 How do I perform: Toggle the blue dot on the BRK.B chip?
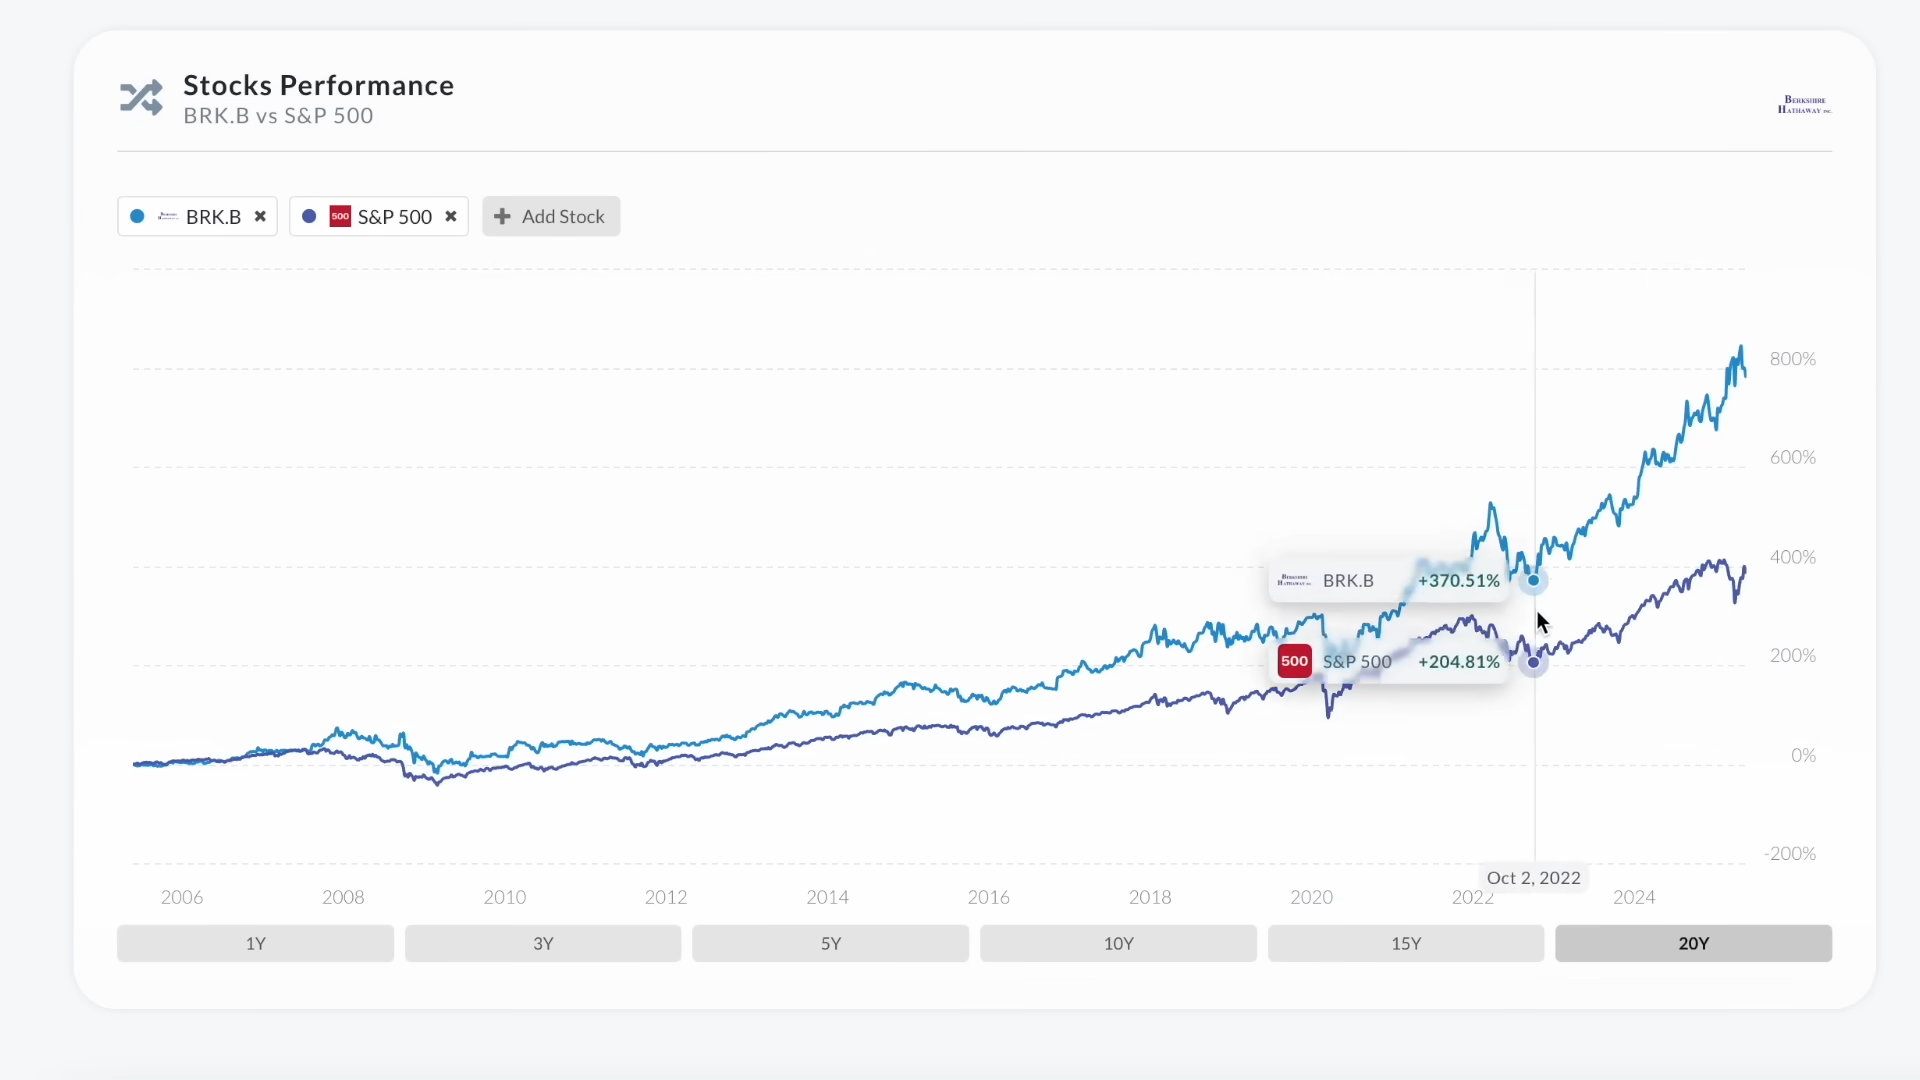coord(137,216)
